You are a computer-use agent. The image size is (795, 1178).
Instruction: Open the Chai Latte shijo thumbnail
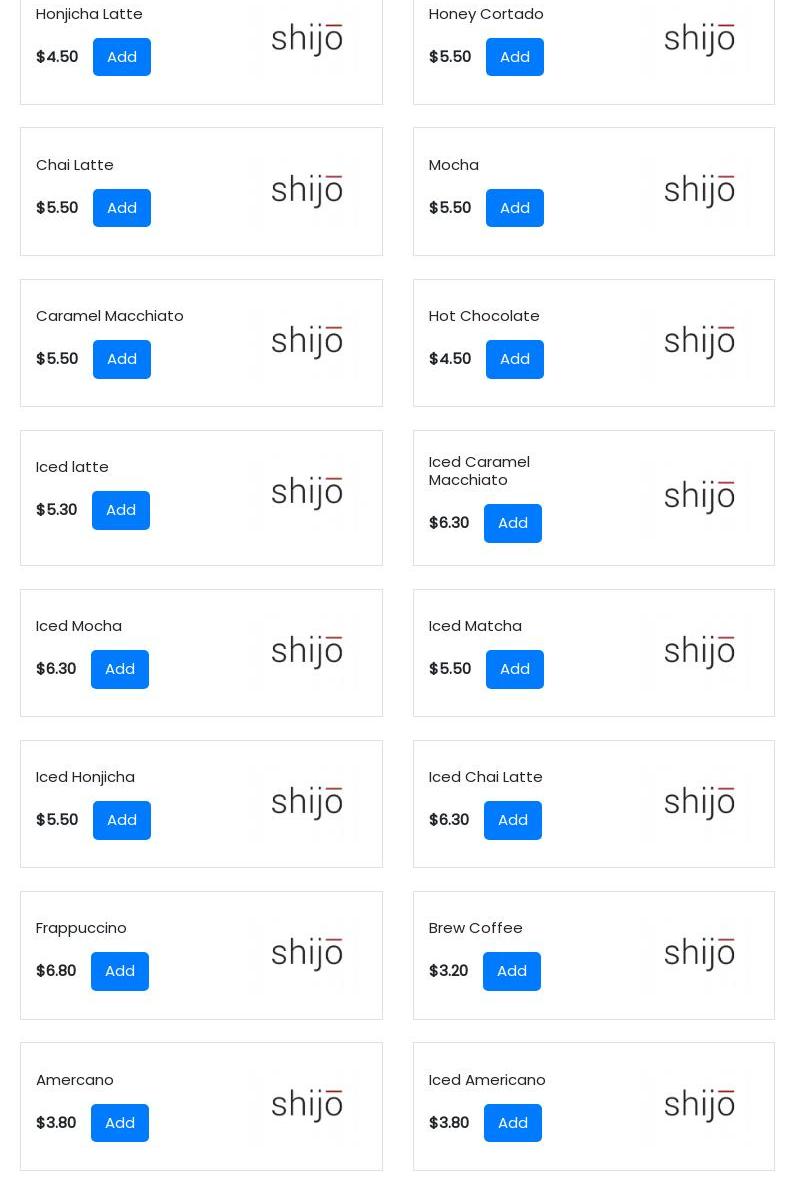click(x=307, y=190)
